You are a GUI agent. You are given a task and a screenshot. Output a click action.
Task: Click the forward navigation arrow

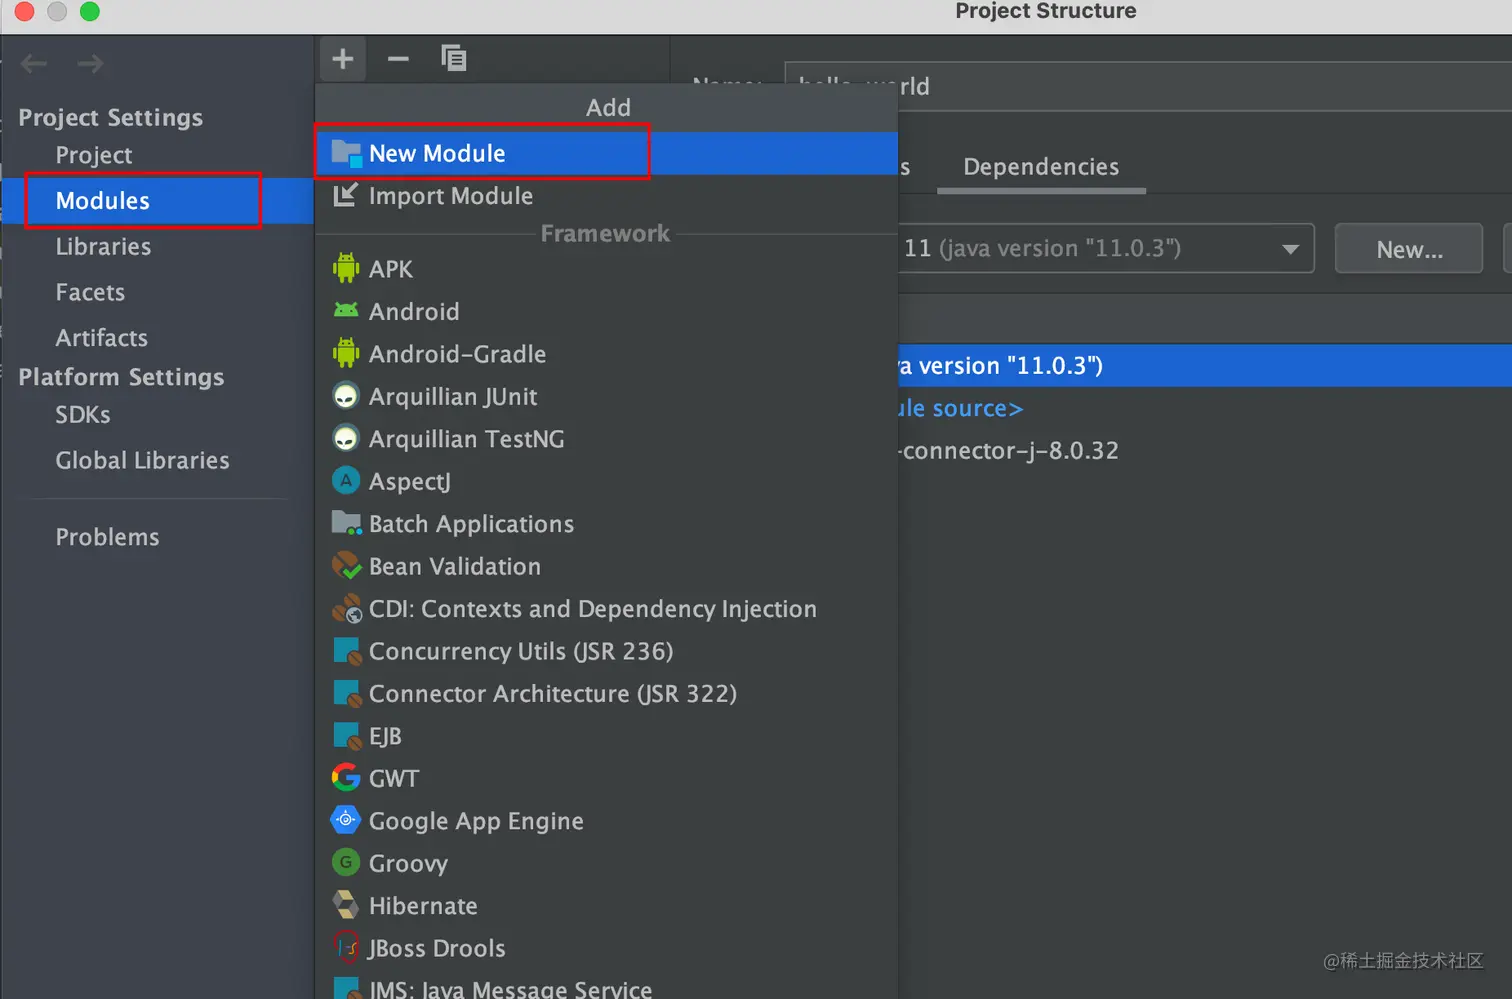pyautogui.click(x=90, y=64)
